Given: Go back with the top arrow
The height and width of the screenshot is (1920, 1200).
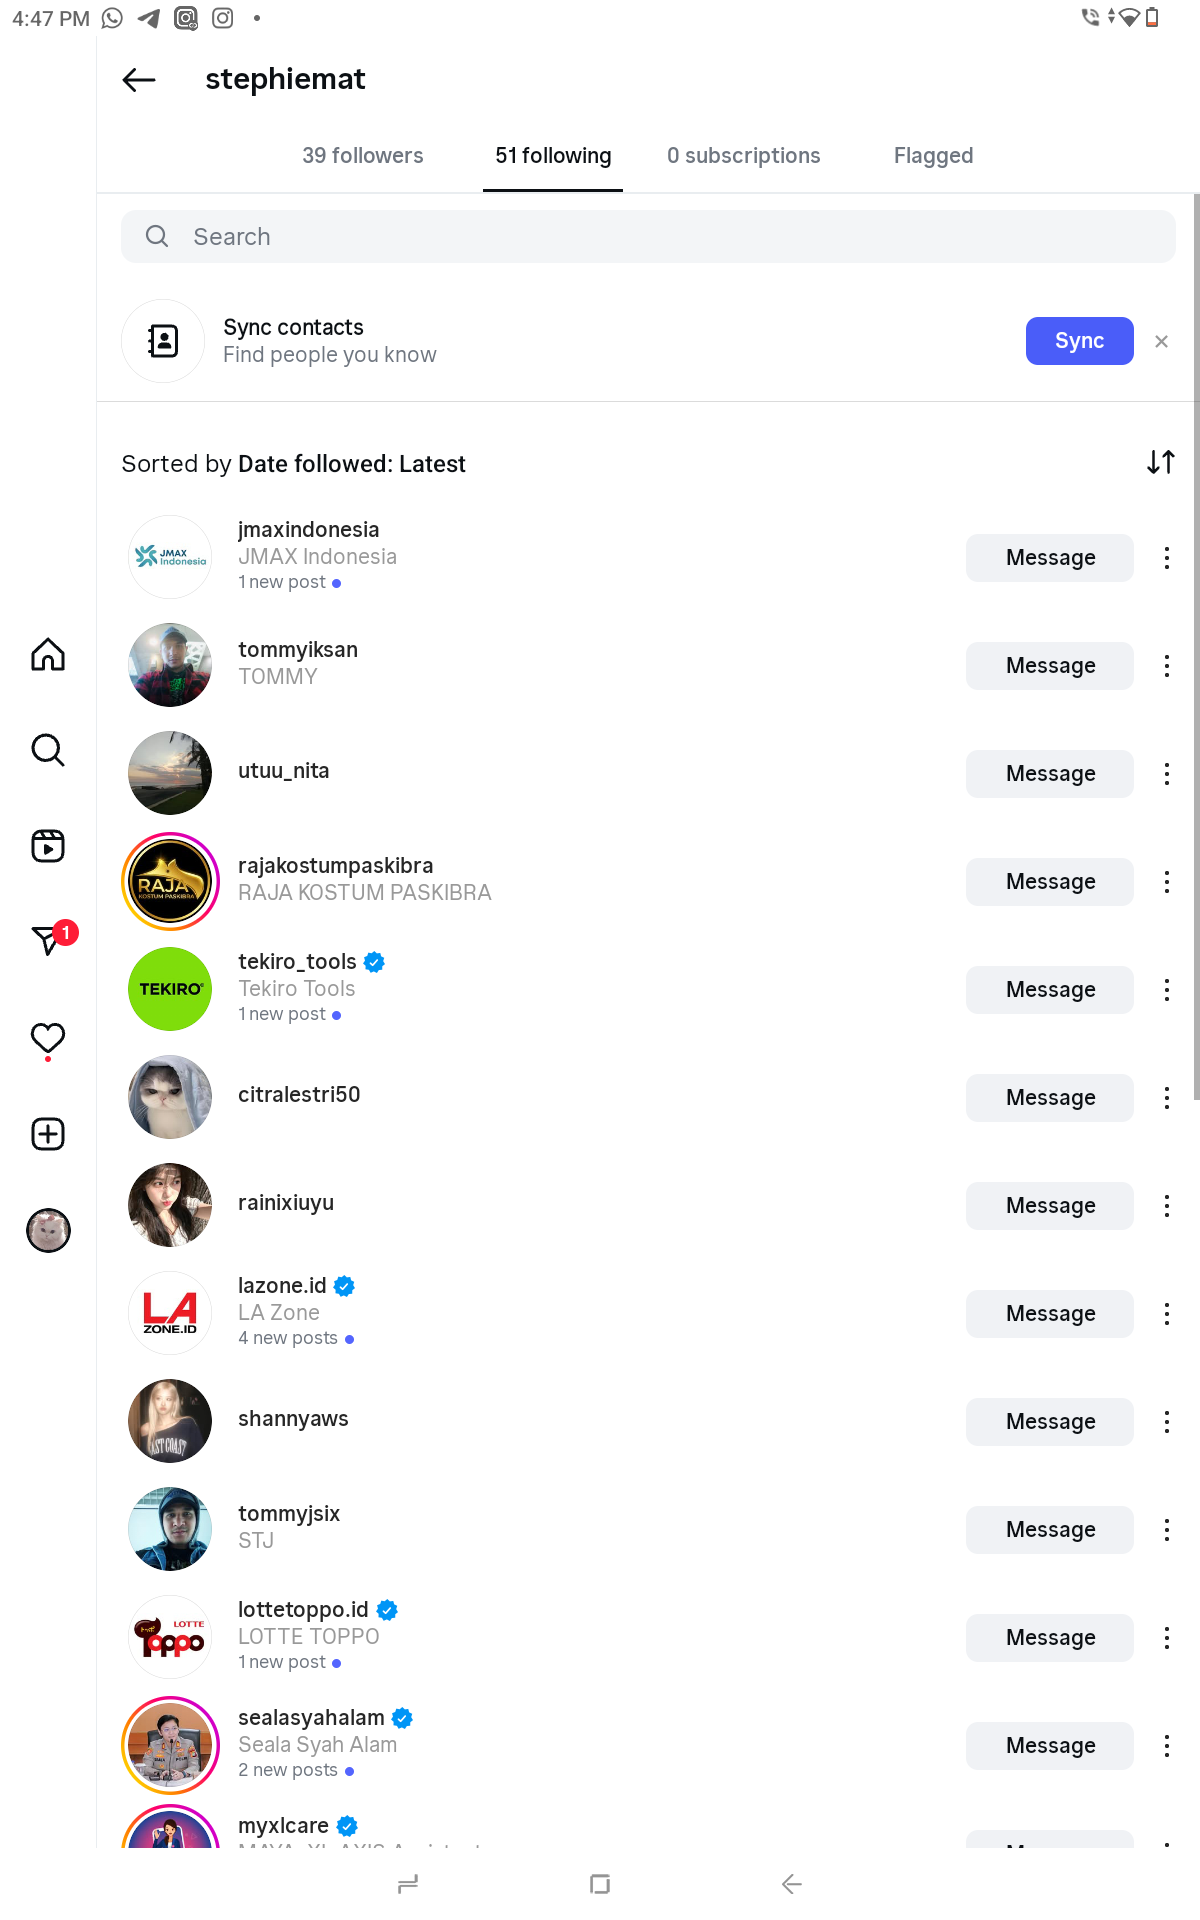Looking at the screenshot, I should coord(139,80).
